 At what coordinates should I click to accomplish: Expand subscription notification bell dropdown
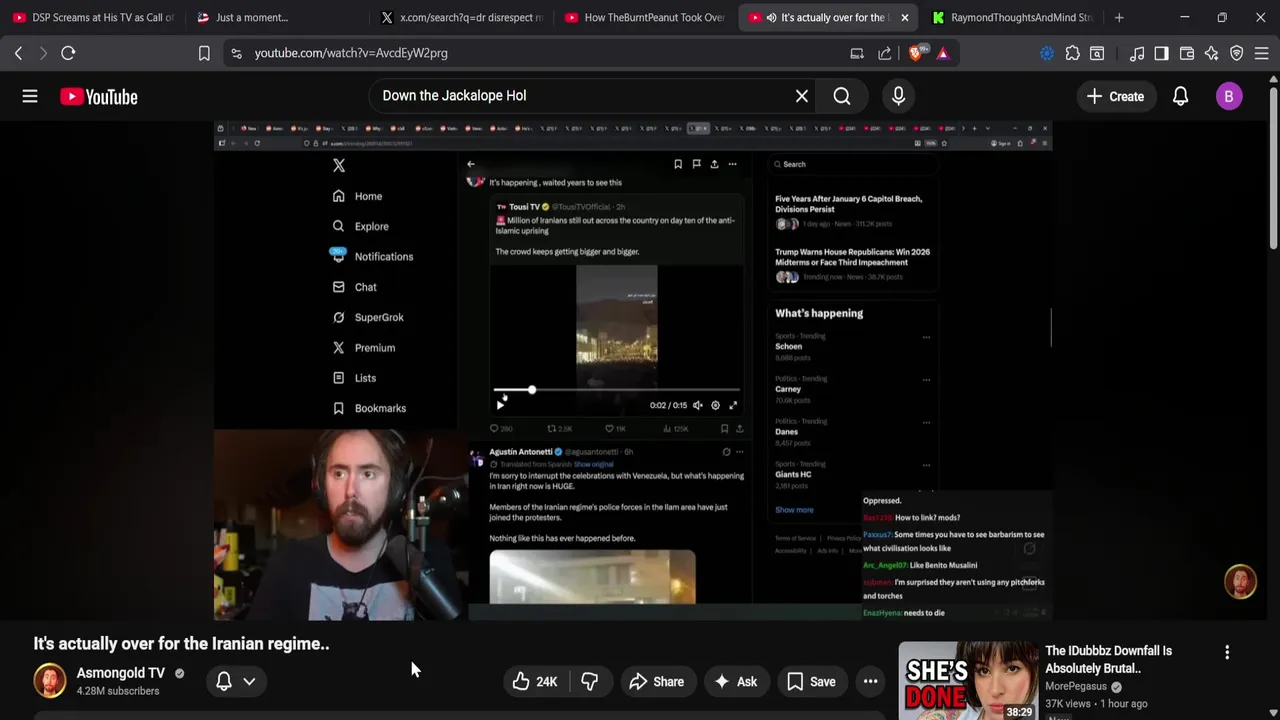click(x=236, y=682)
